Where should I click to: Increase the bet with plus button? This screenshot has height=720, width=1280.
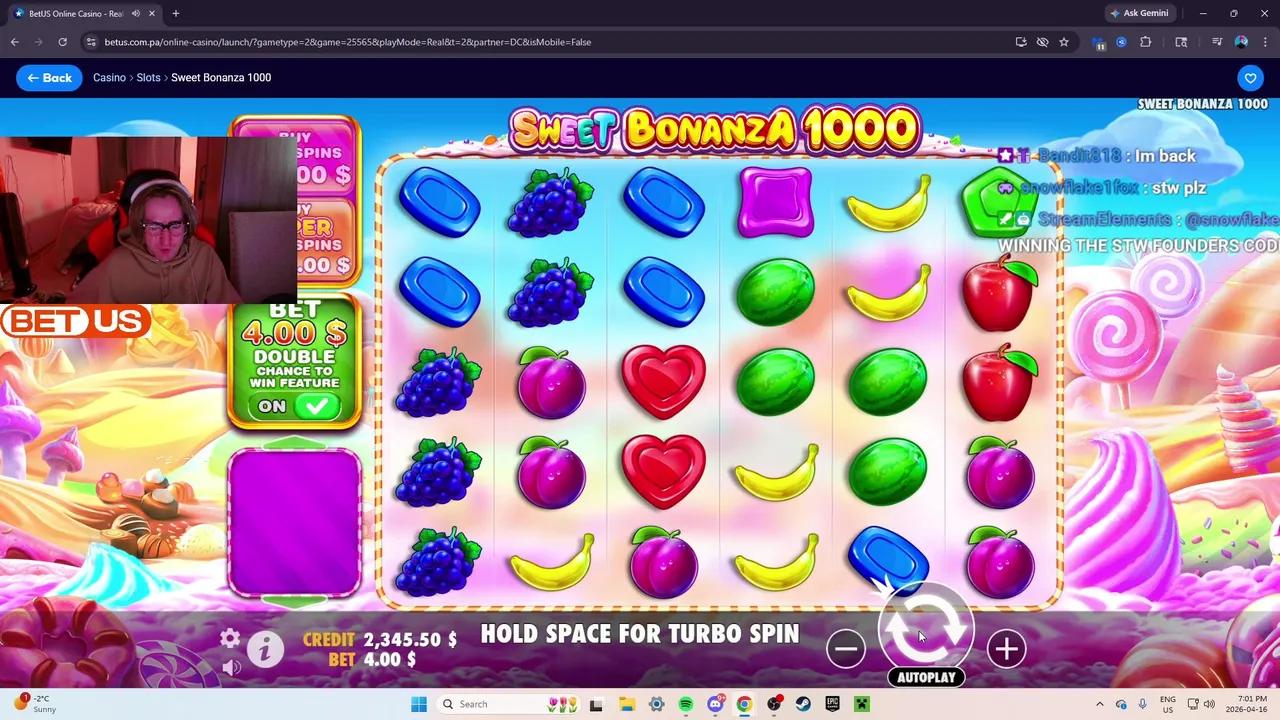pyautogui.click(x=1006, y=649)
